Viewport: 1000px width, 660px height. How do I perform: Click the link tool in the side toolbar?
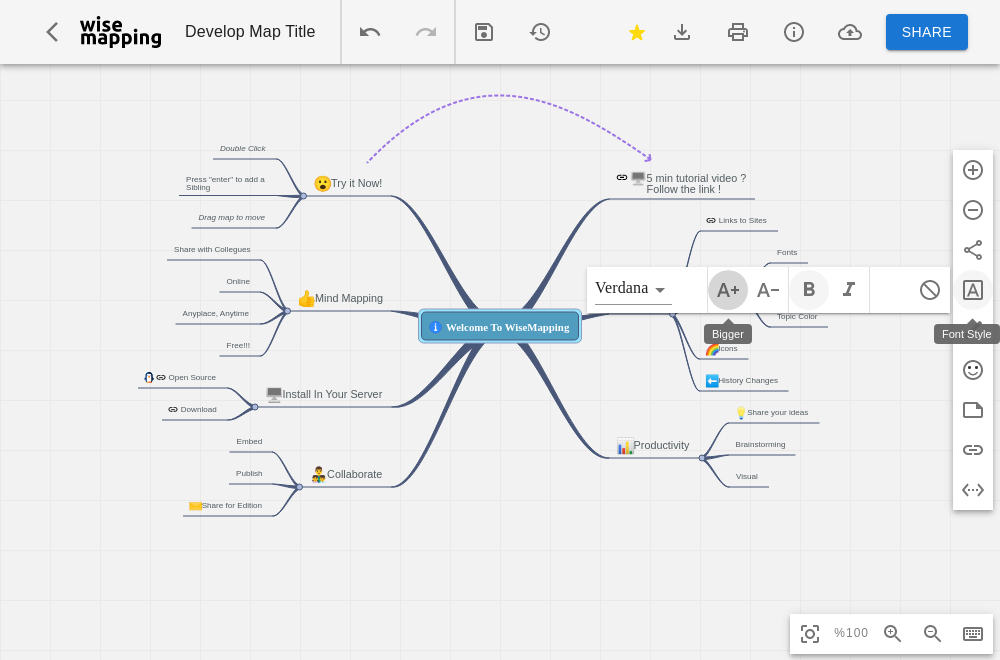(x=973, y=450)
